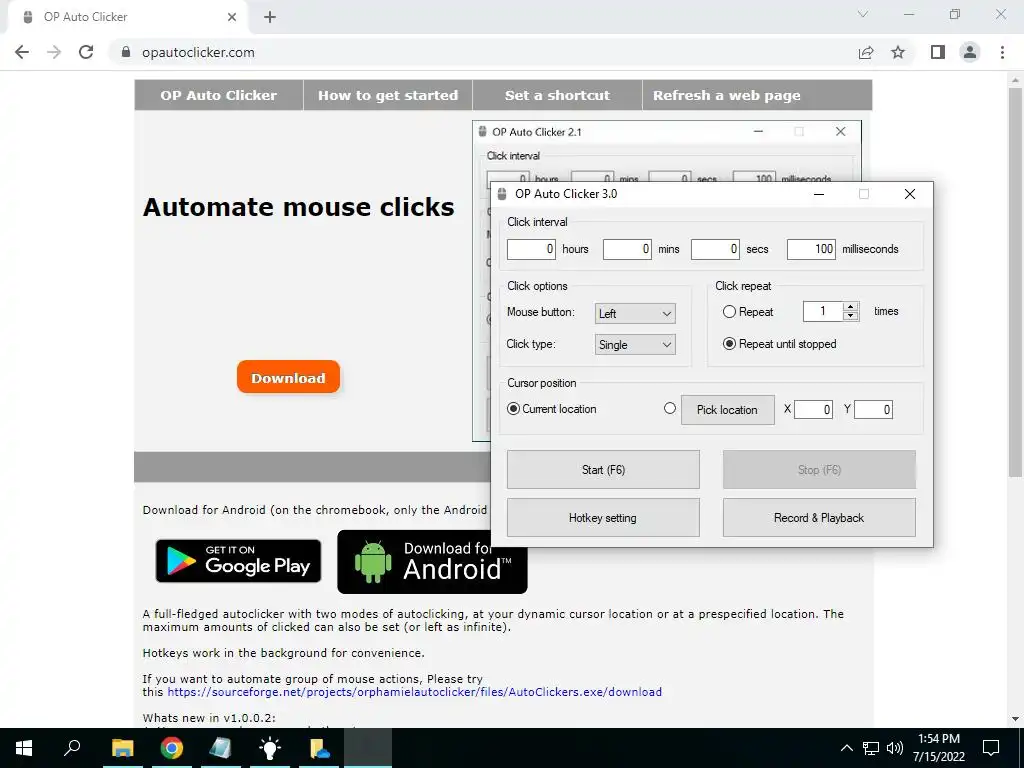
Task: Click the volume speaker tray icon
Action: (895, 748)
